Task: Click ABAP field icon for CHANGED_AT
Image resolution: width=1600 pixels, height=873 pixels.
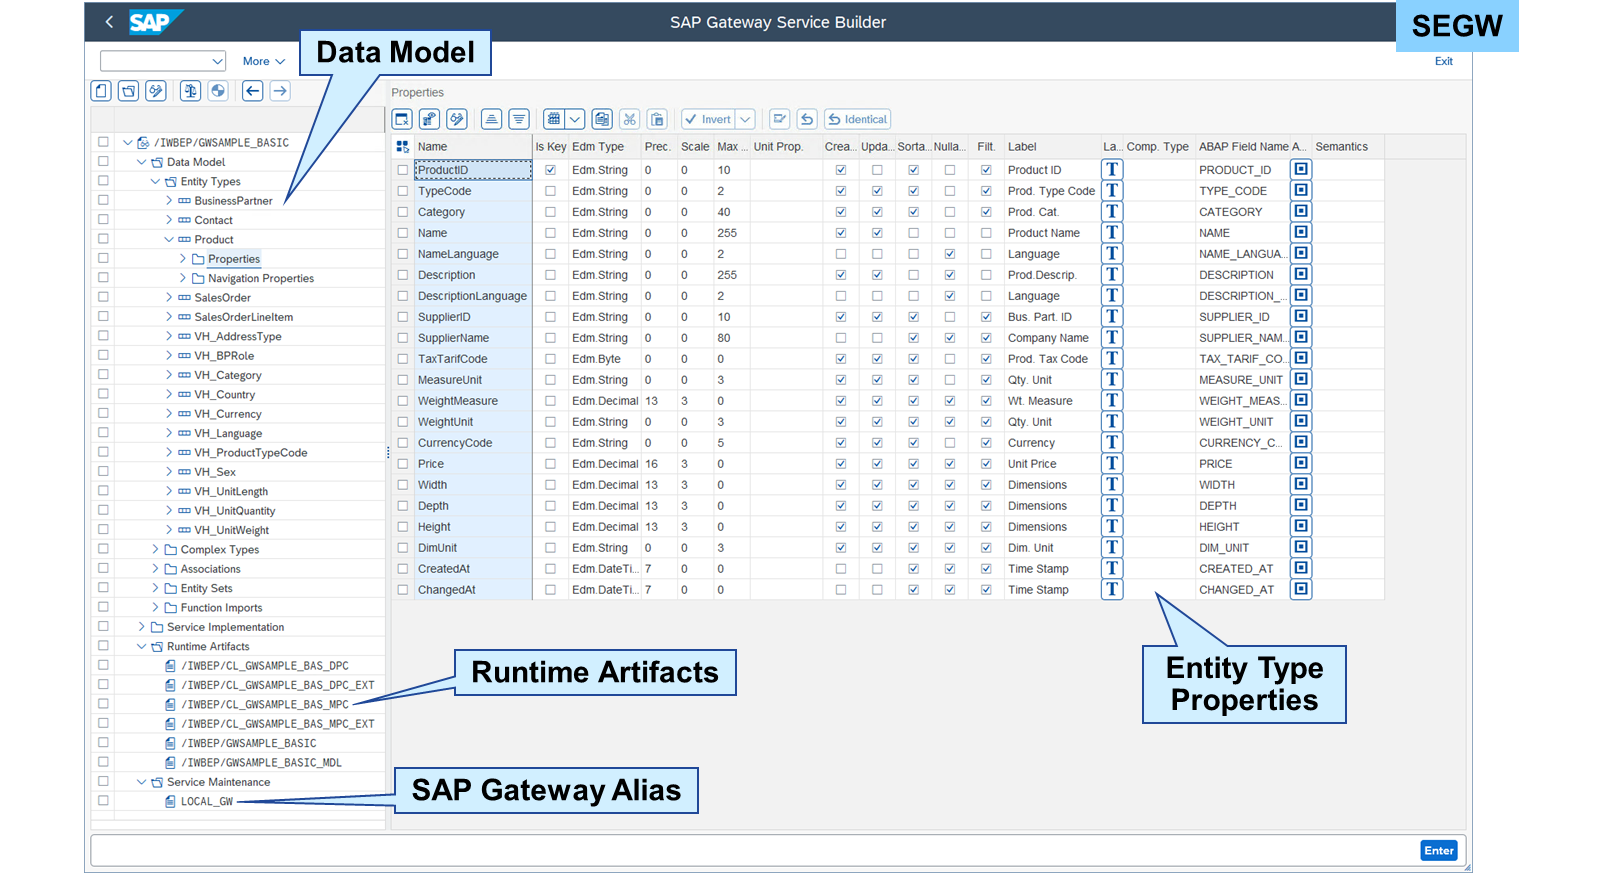Action: point(1301,590)
